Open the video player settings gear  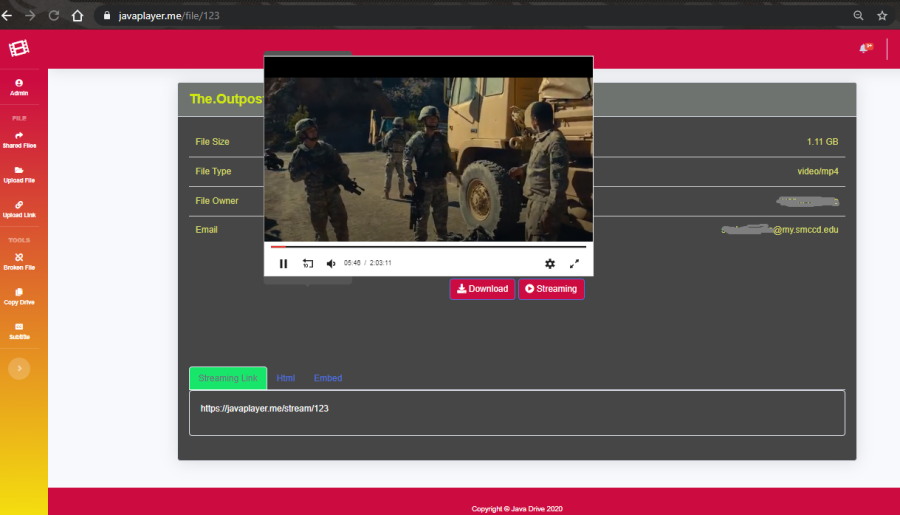point(550,264)
